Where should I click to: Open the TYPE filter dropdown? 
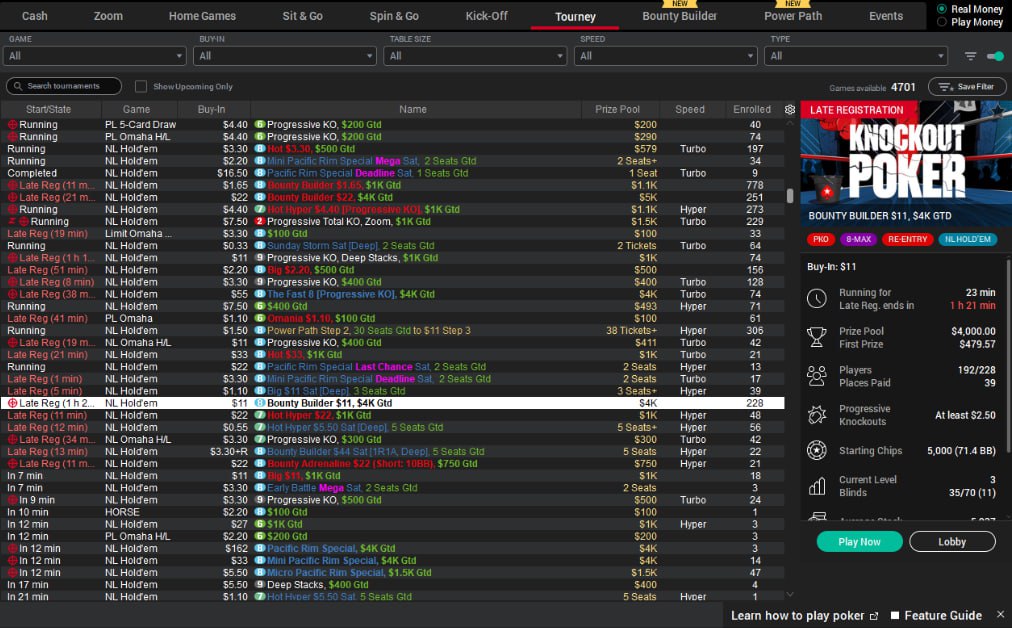tap(856, 56)
